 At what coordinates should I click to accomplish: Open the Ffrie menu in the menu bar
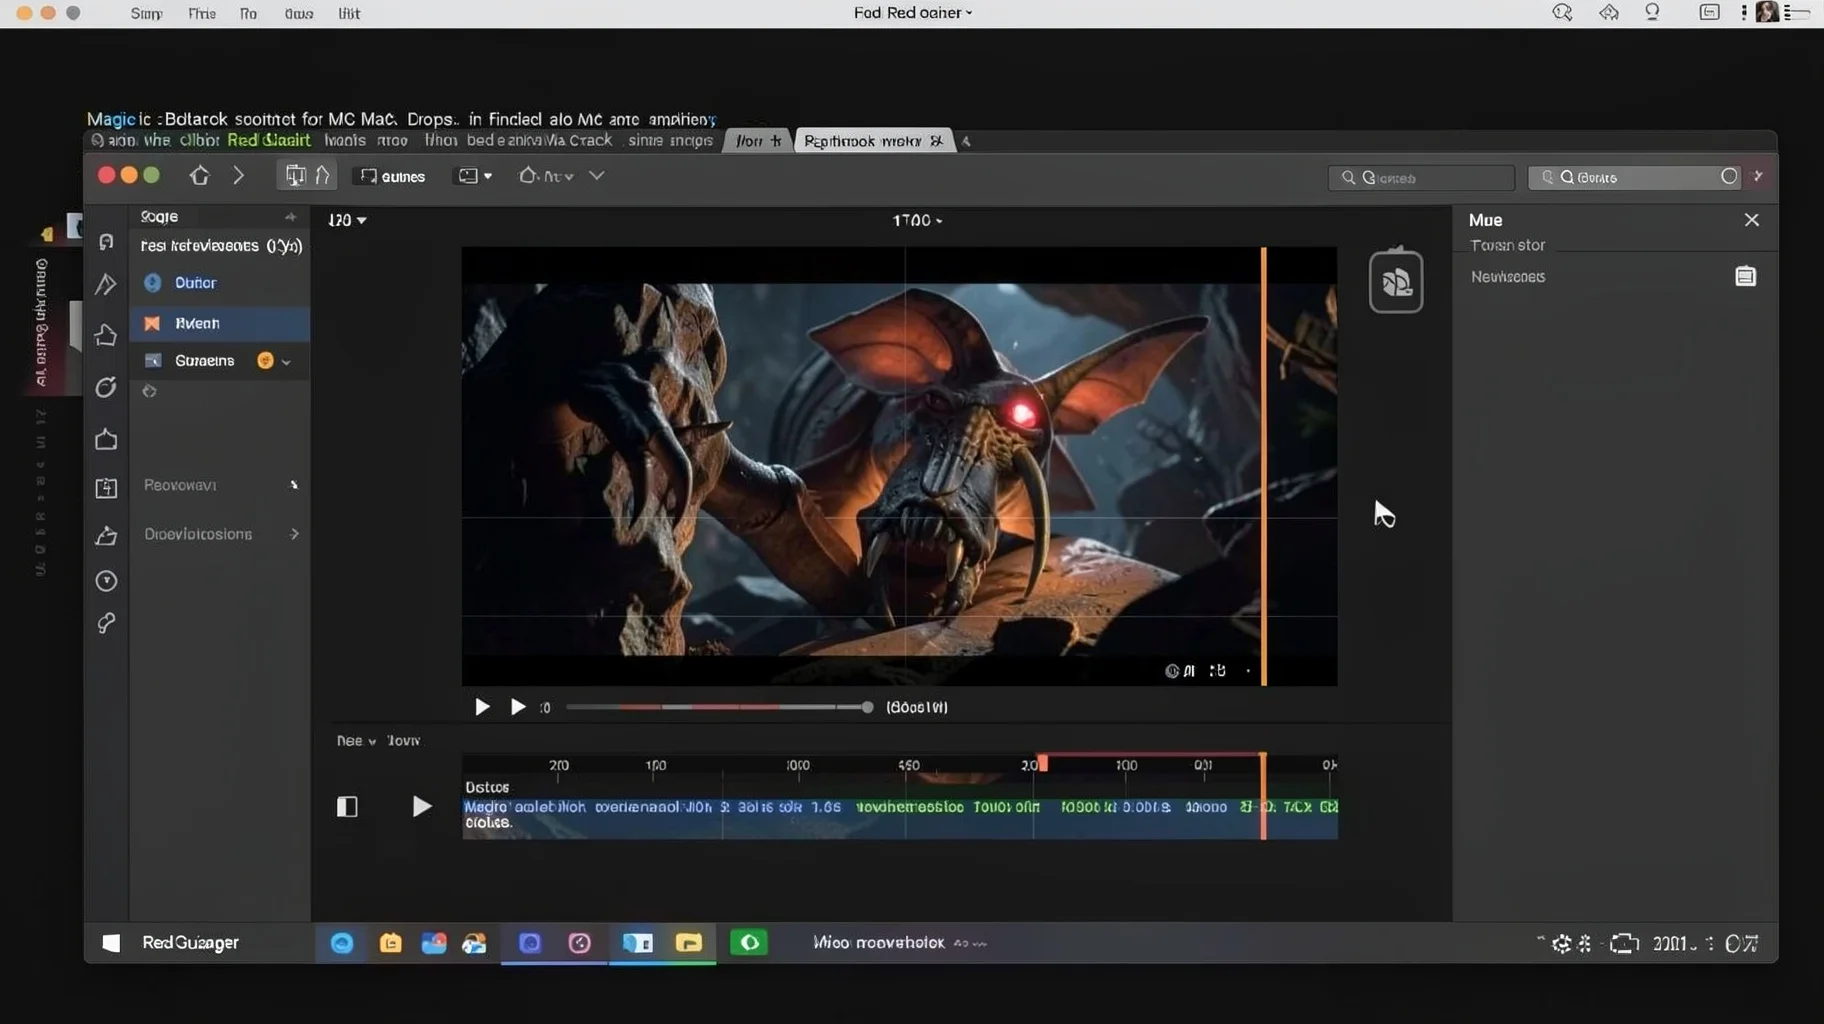[x=202, y=13]
